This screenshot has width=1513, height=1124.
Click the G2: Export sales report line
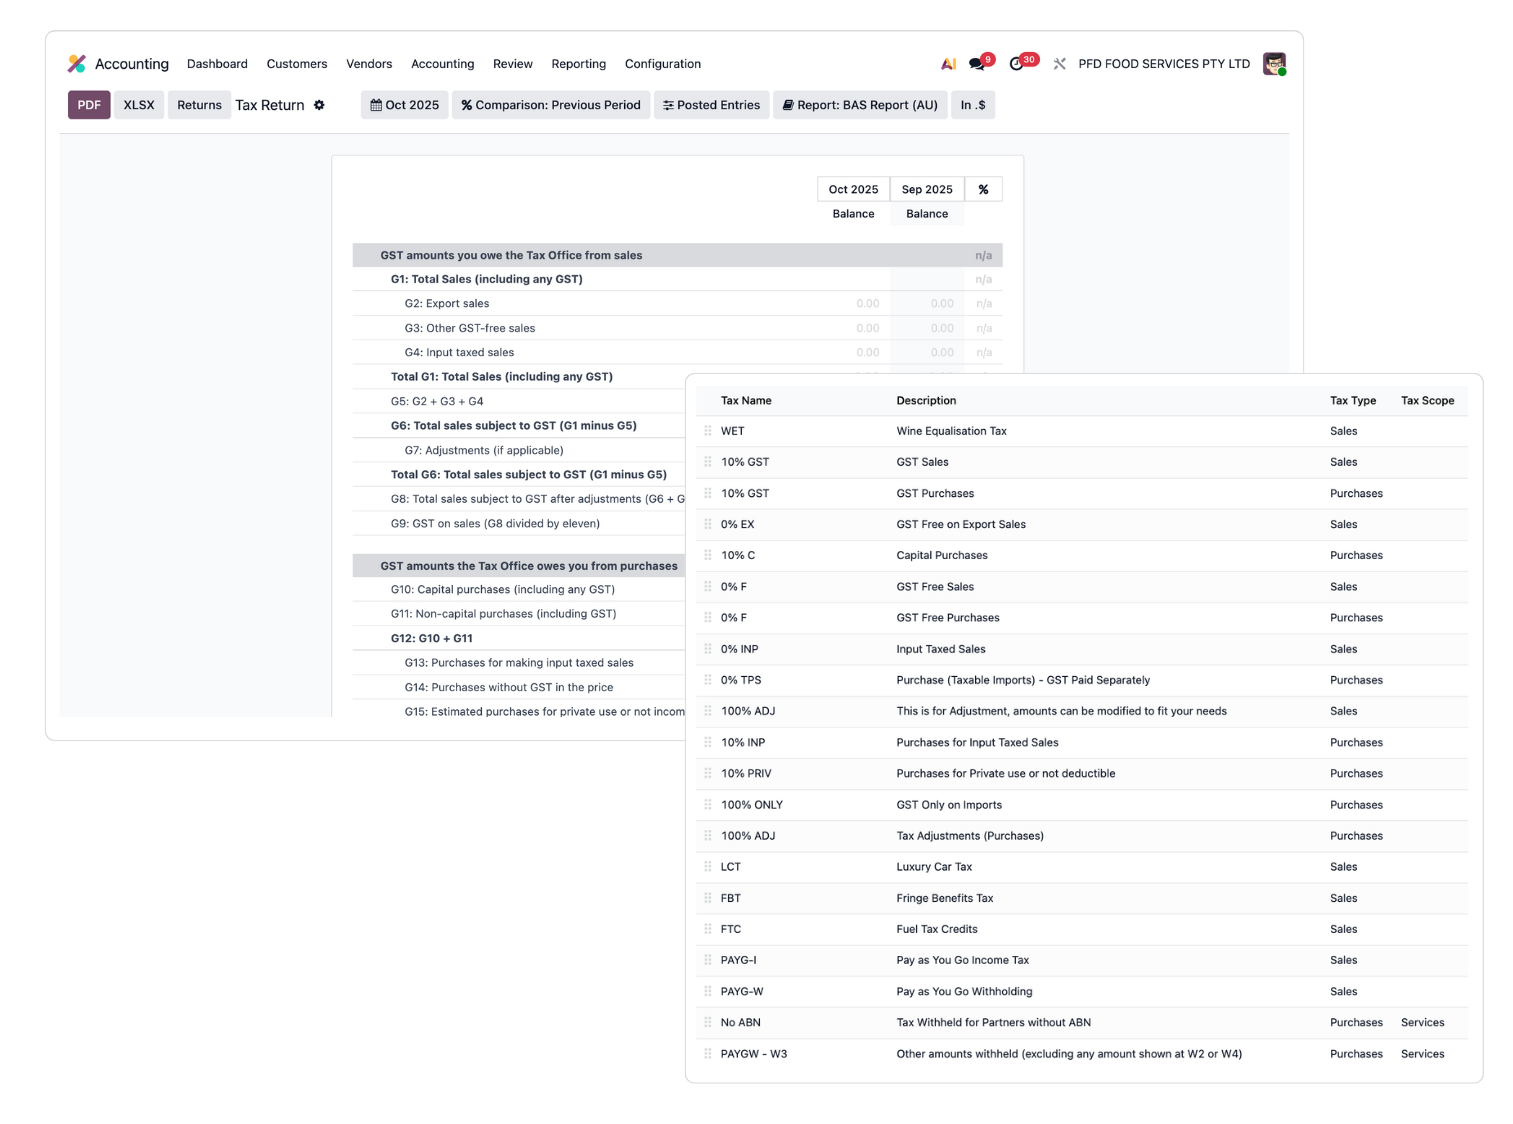[447, 304]
